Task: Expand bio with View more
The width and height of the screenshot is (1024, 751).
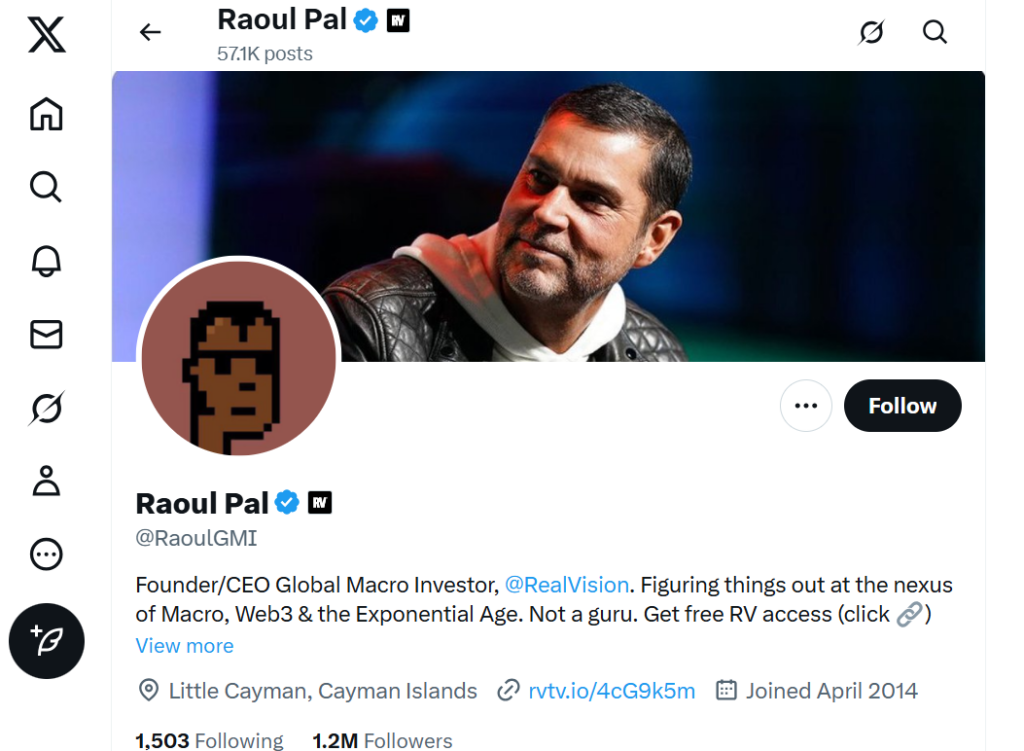Action: pyautogui.click(x=185, y=646)
